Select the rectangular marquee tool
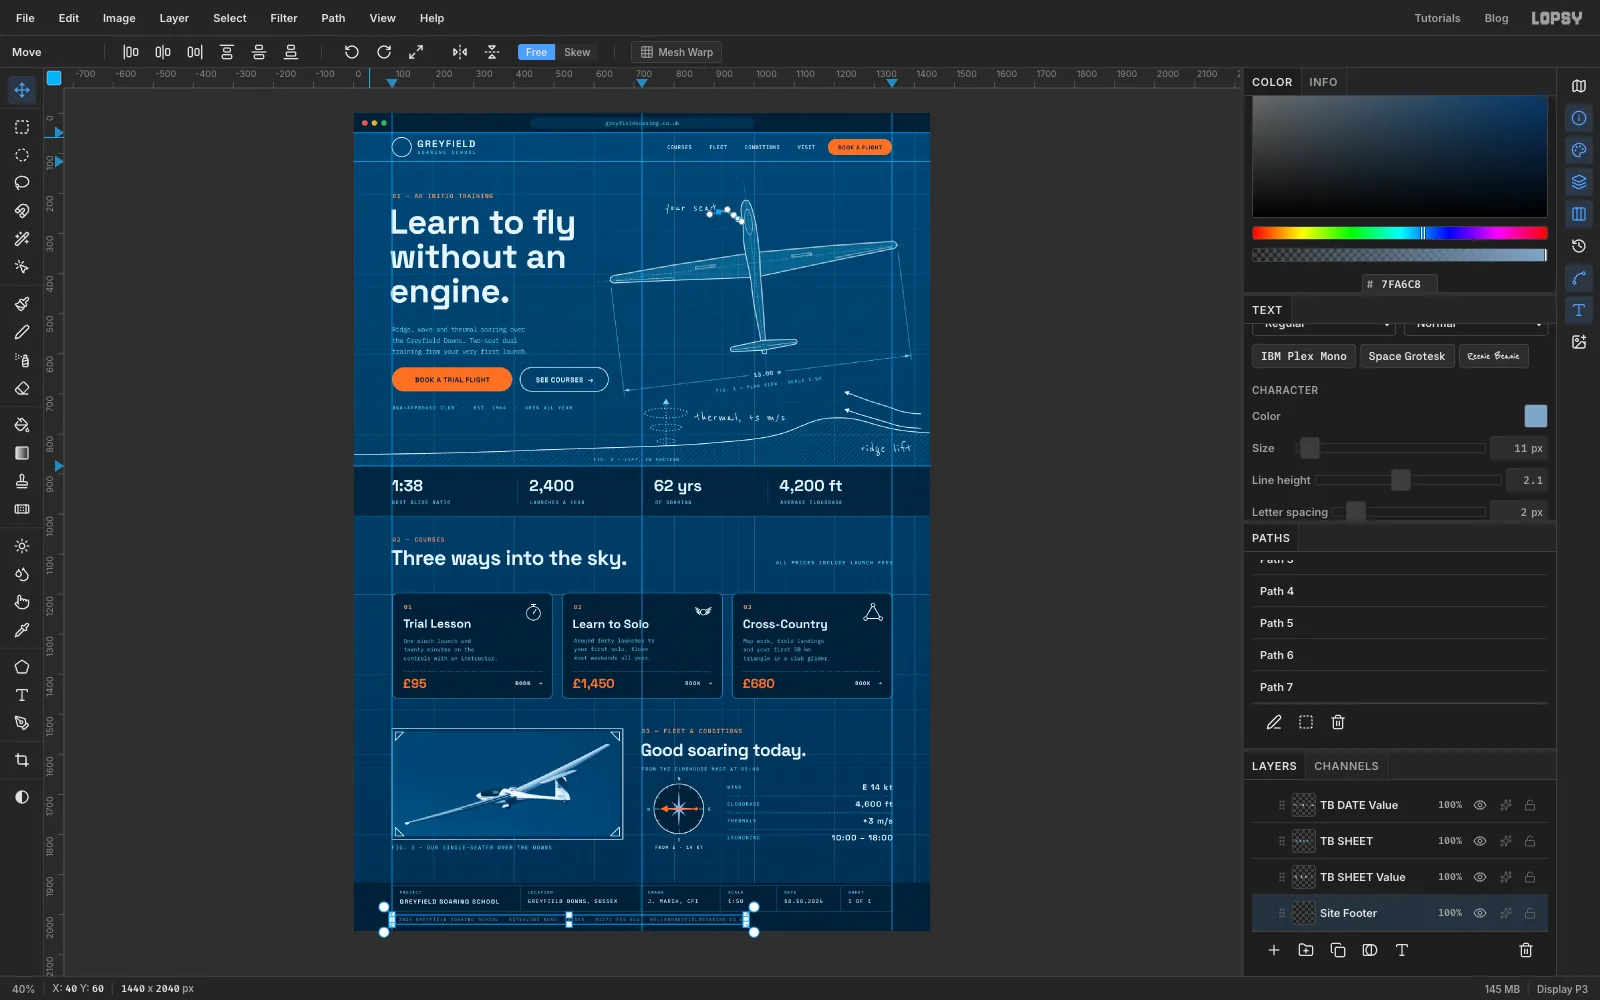This screenshot has width=1600, height=1000. [x=22, y=127]
